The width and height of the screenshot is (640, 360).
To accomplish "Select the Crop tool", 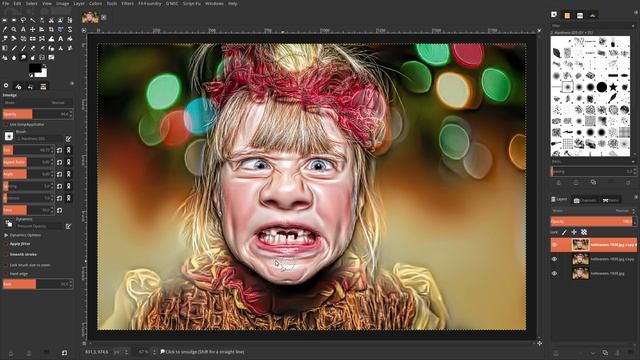I will 51,29.
